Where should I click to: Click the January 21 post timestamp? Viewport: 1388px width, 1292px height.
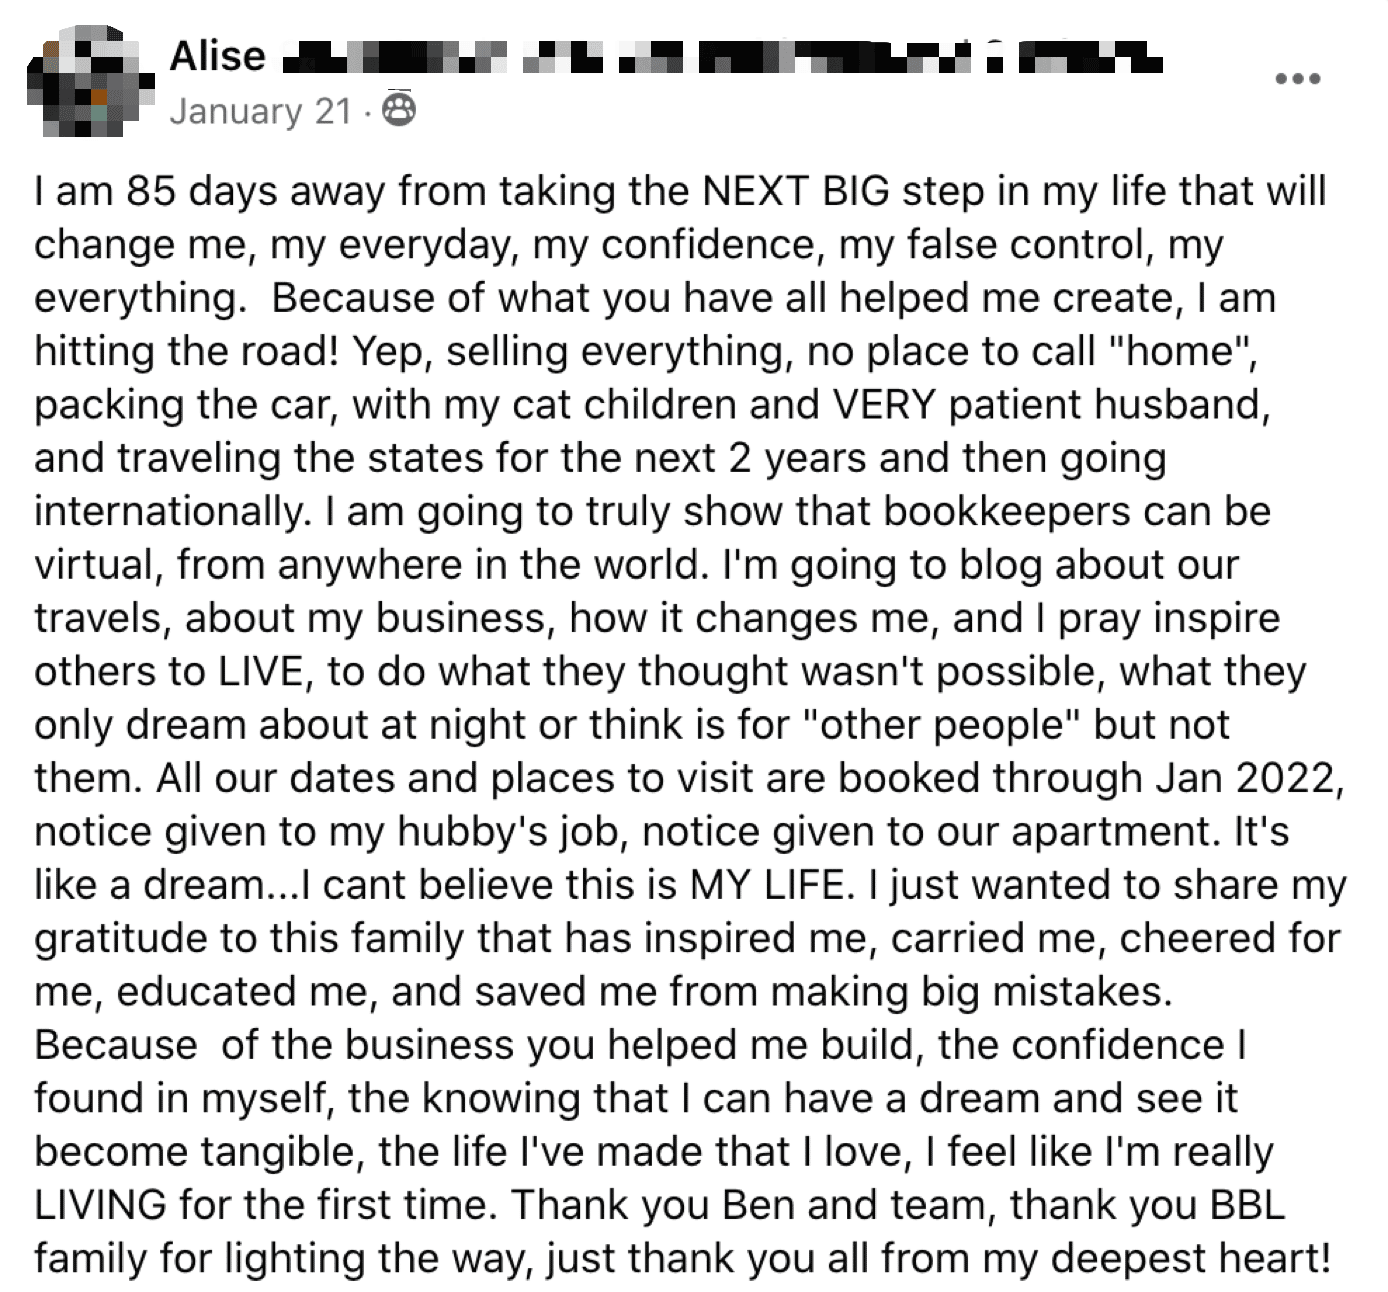(260, 111)
